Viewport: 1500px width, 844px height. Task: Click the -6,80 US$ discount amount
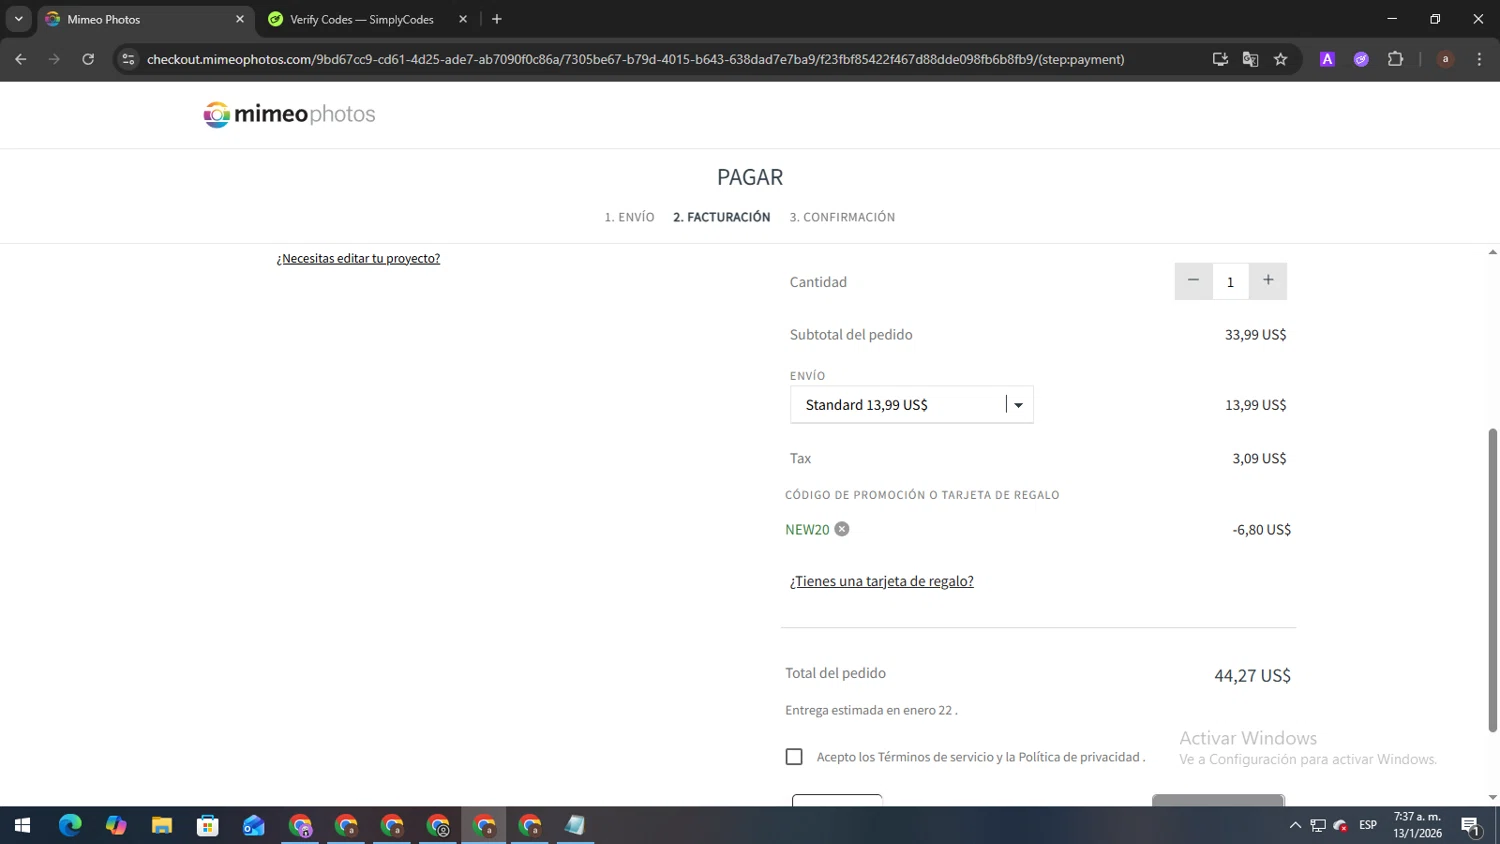[x=1261, y=530]
